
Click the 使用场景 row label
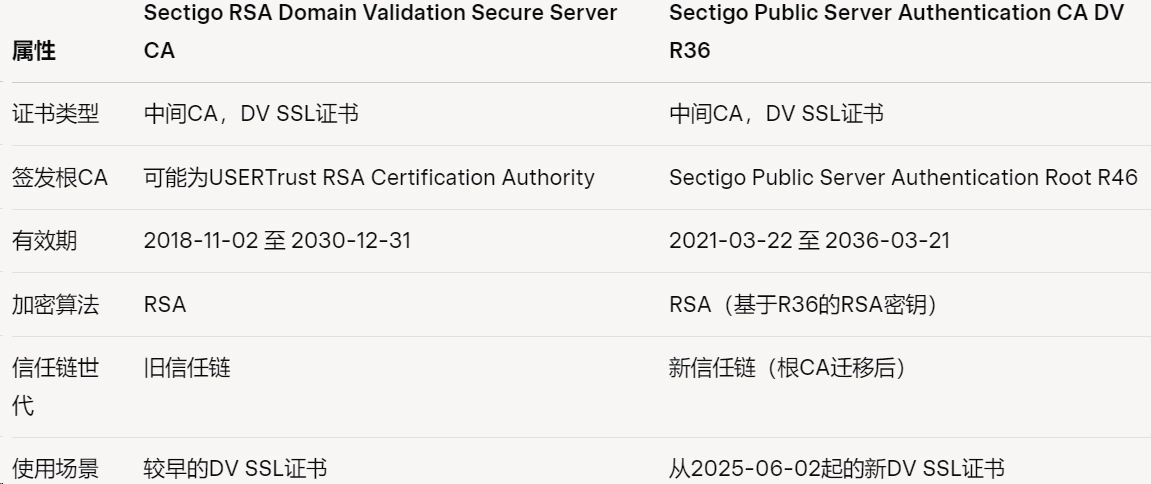55,468
